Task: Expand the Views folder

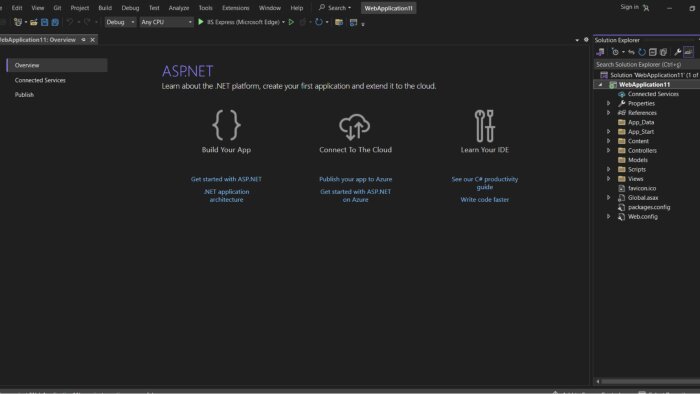Action: tap(608, 178)
